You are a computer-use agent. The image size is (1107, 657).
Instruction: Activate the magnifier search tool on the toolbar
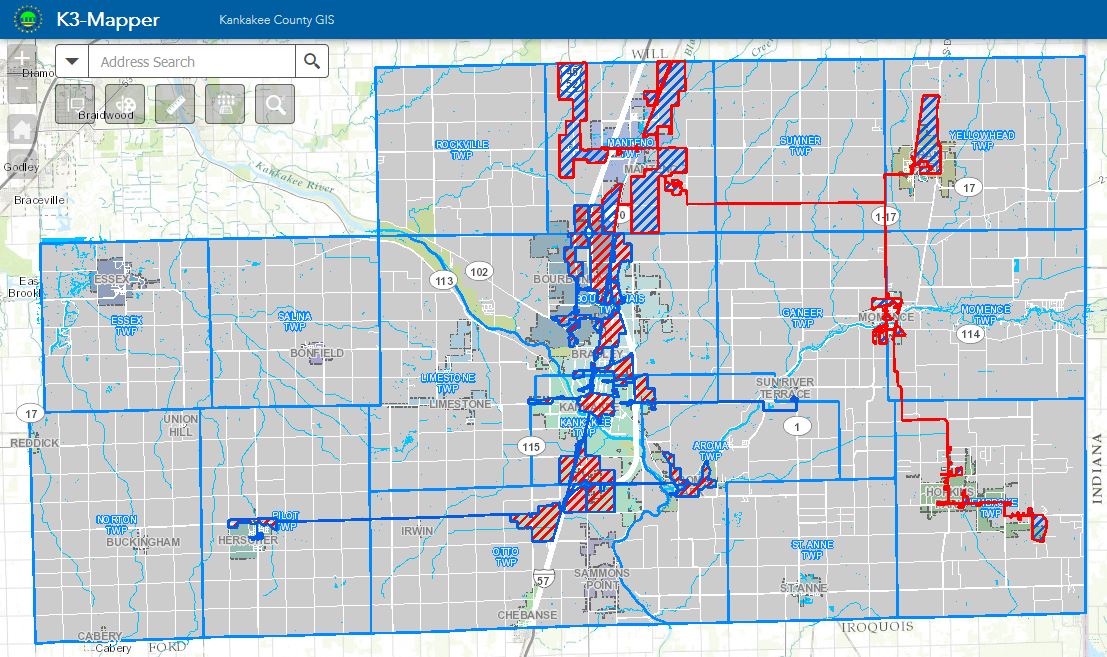274,103
